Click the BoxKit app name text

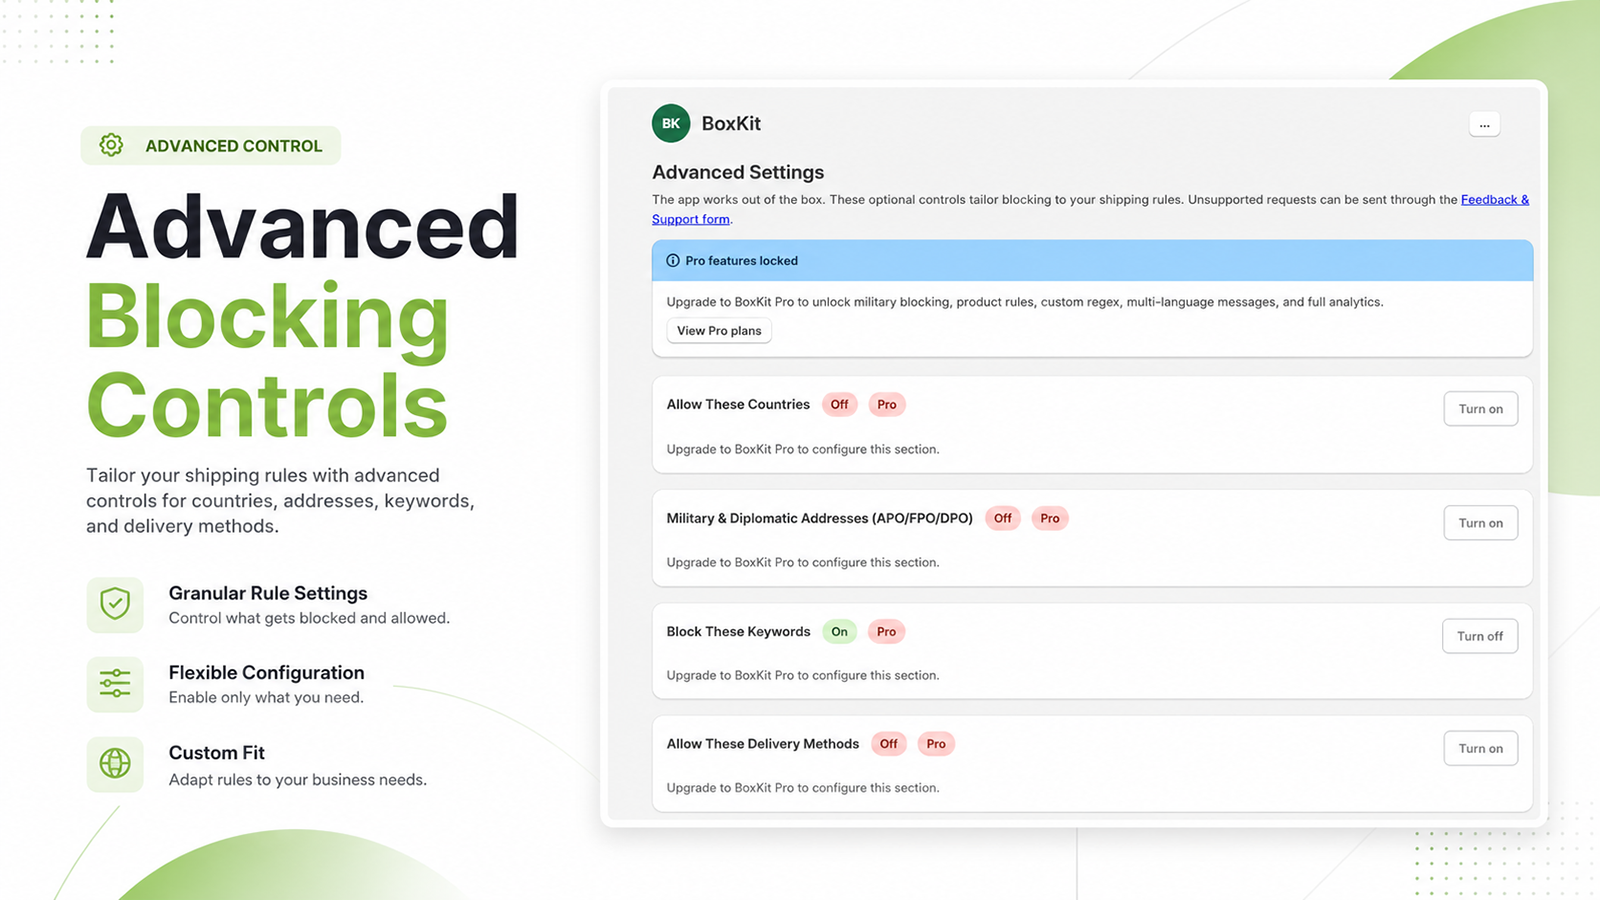click(x=731, y=124)
